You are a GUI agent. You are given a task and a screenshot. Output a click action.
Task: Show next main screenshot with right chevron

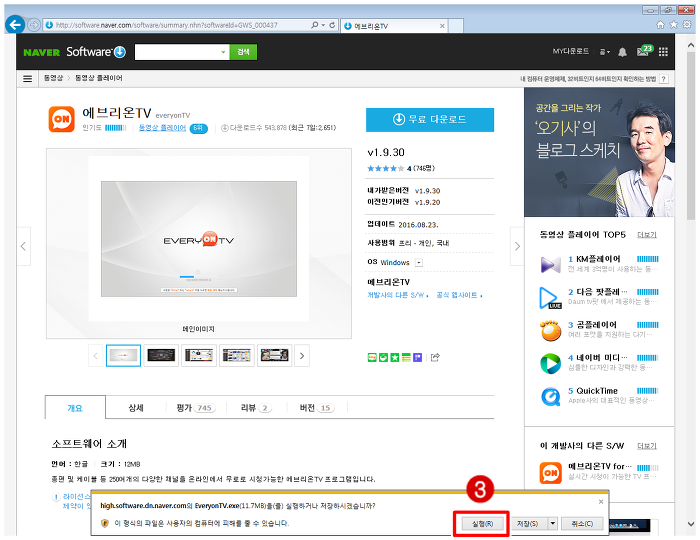(517, 246)
